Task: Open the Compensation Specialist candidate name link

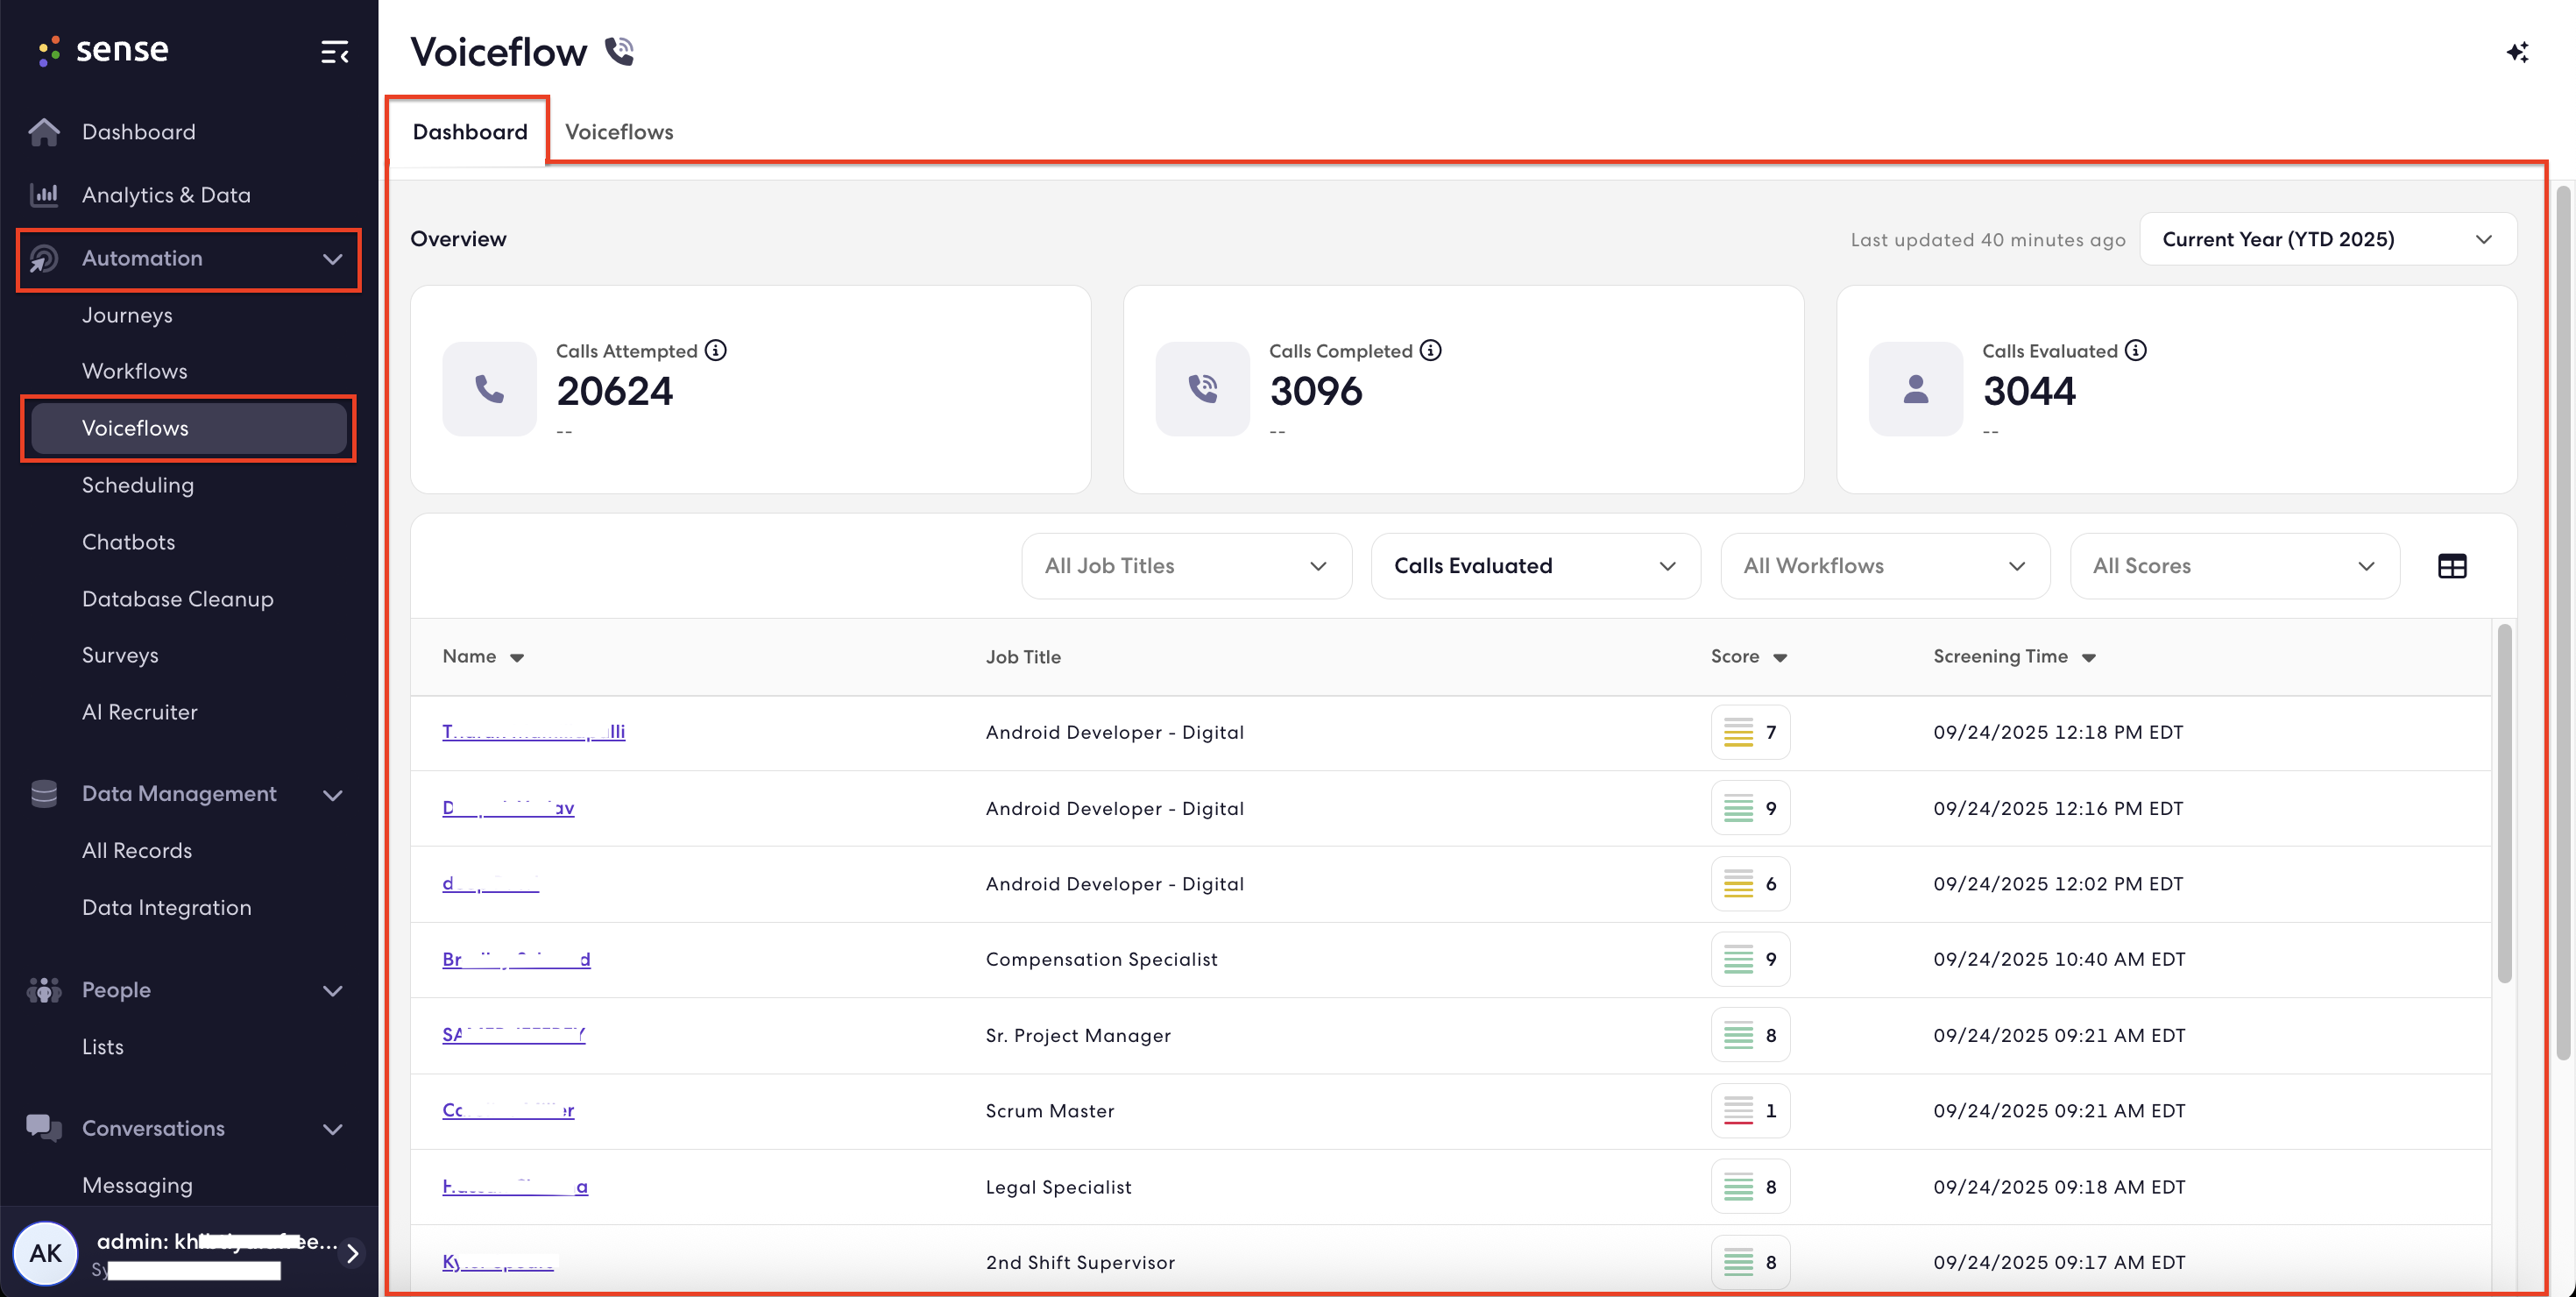Action: point(516,959)
